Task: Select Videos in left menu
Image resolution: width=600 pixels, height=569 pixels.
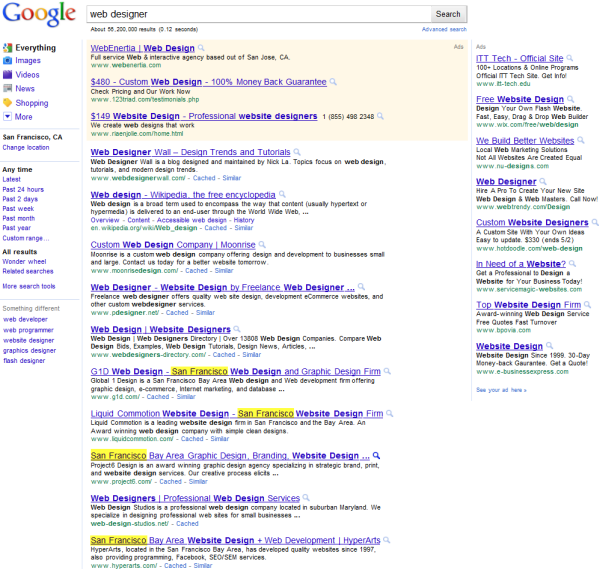Action: coord(27,75)
